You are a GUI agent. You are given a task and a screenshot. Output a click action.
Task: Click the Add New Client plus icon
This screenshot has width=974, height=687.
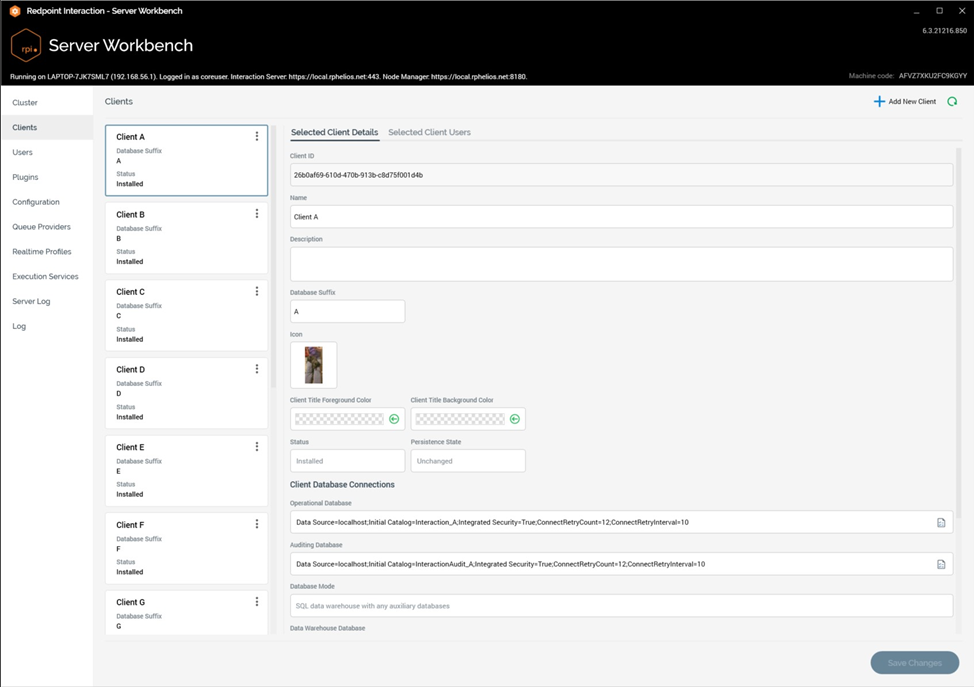click(x=879, y=102)
